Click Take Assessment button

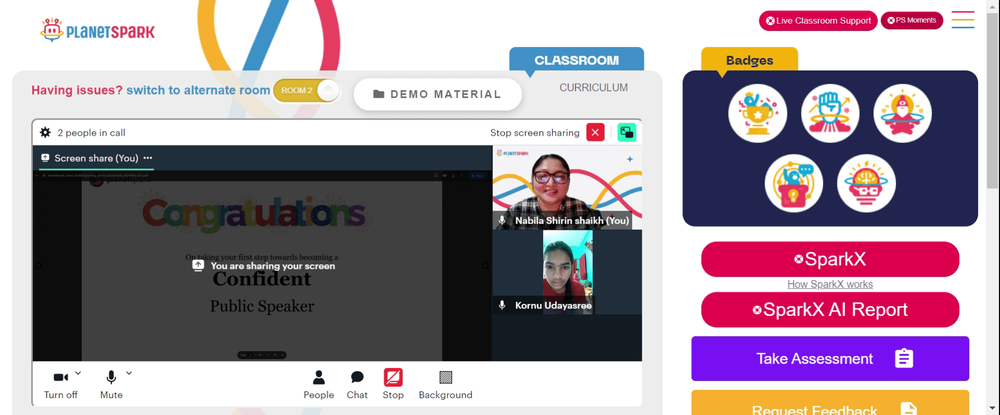[x=830, y=358]
